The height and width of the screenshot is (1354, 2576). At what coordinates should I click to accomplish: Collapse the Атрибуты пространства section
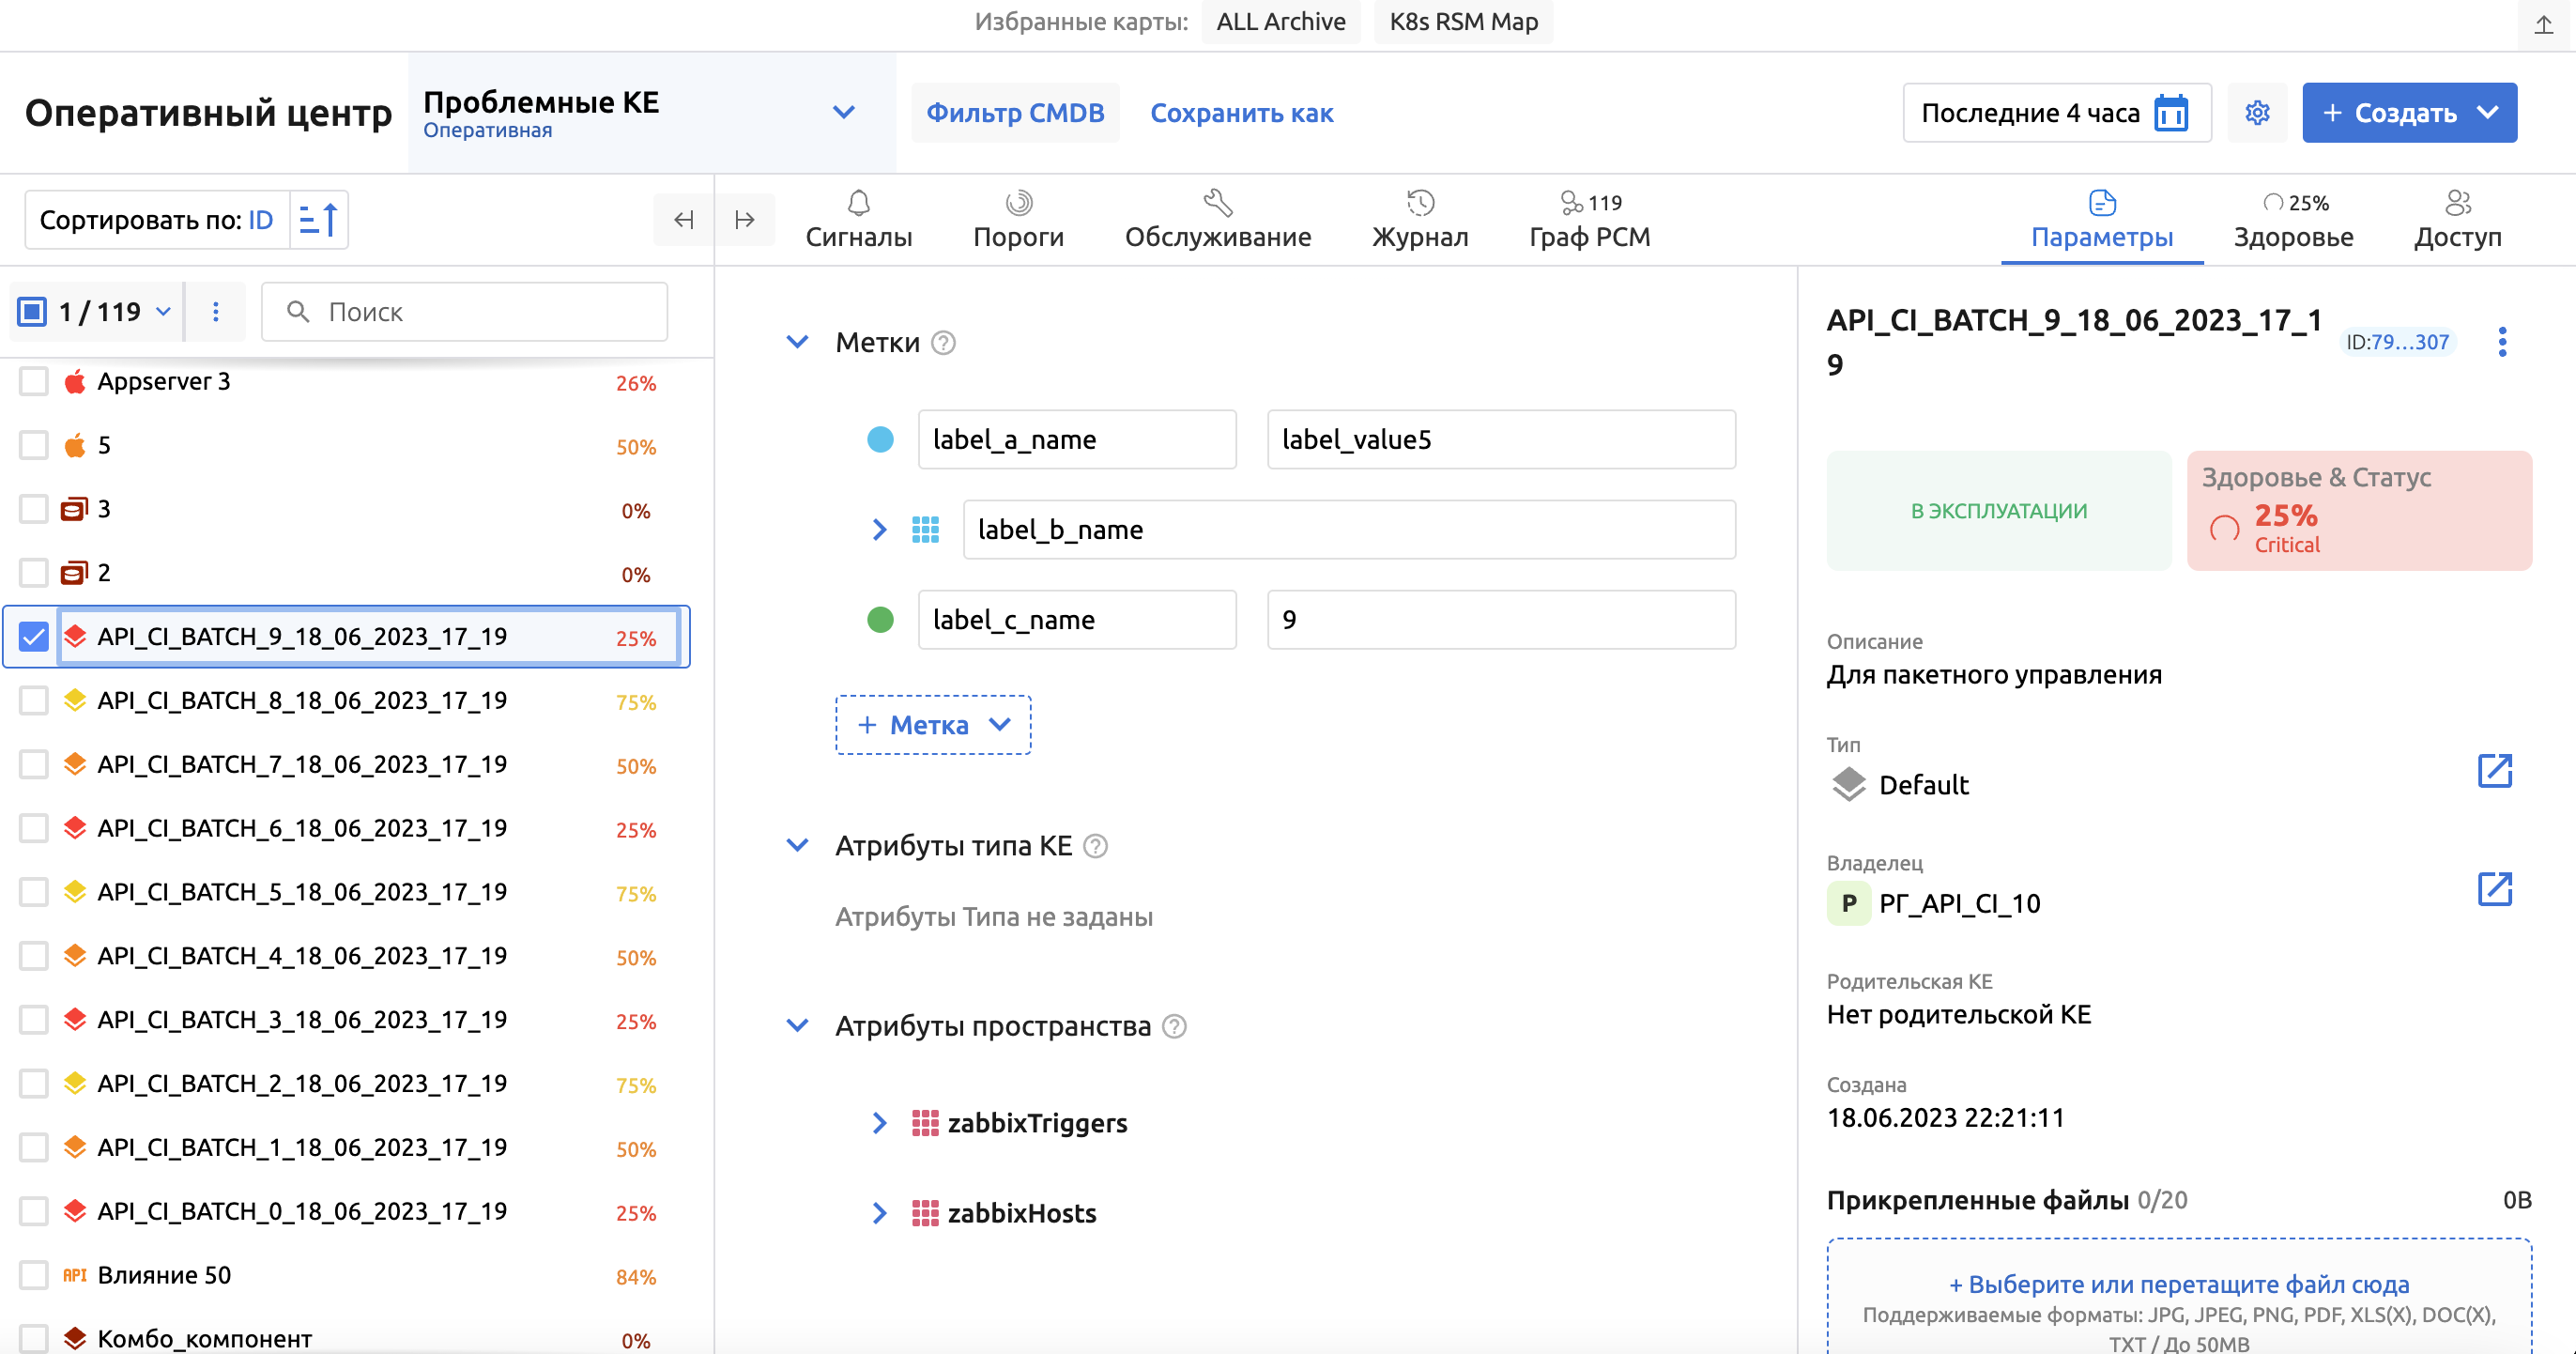click(x=797, y=1025)
